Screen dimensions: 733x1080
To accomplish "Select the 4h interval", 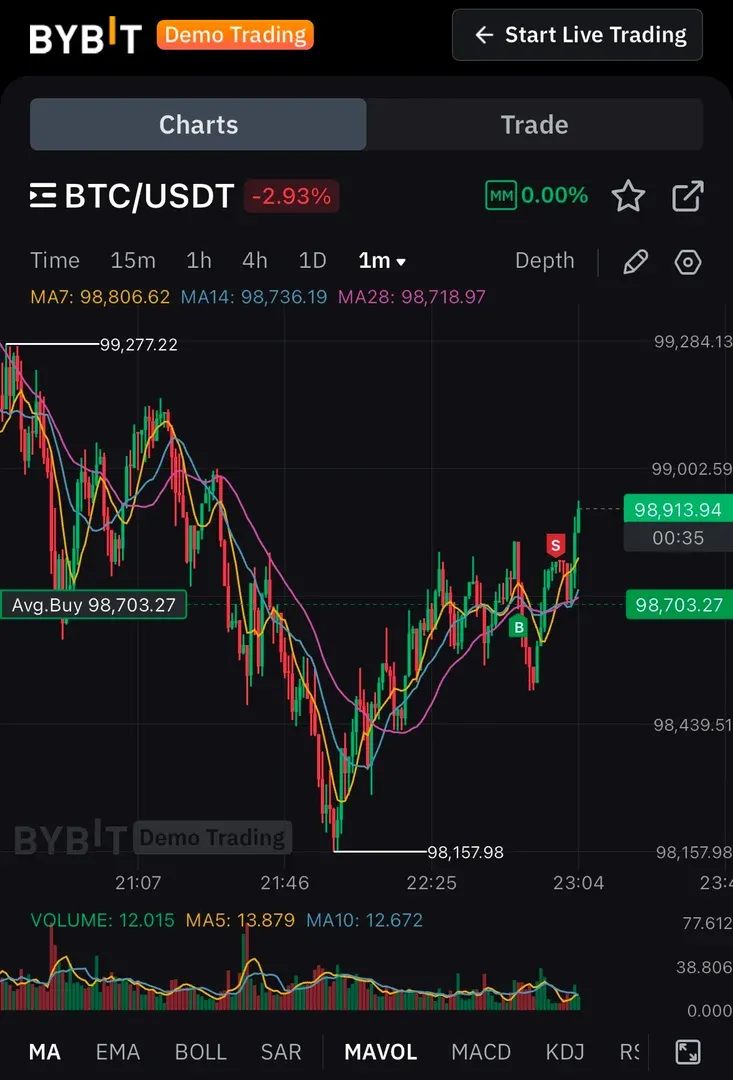I will tap(254, 260).
